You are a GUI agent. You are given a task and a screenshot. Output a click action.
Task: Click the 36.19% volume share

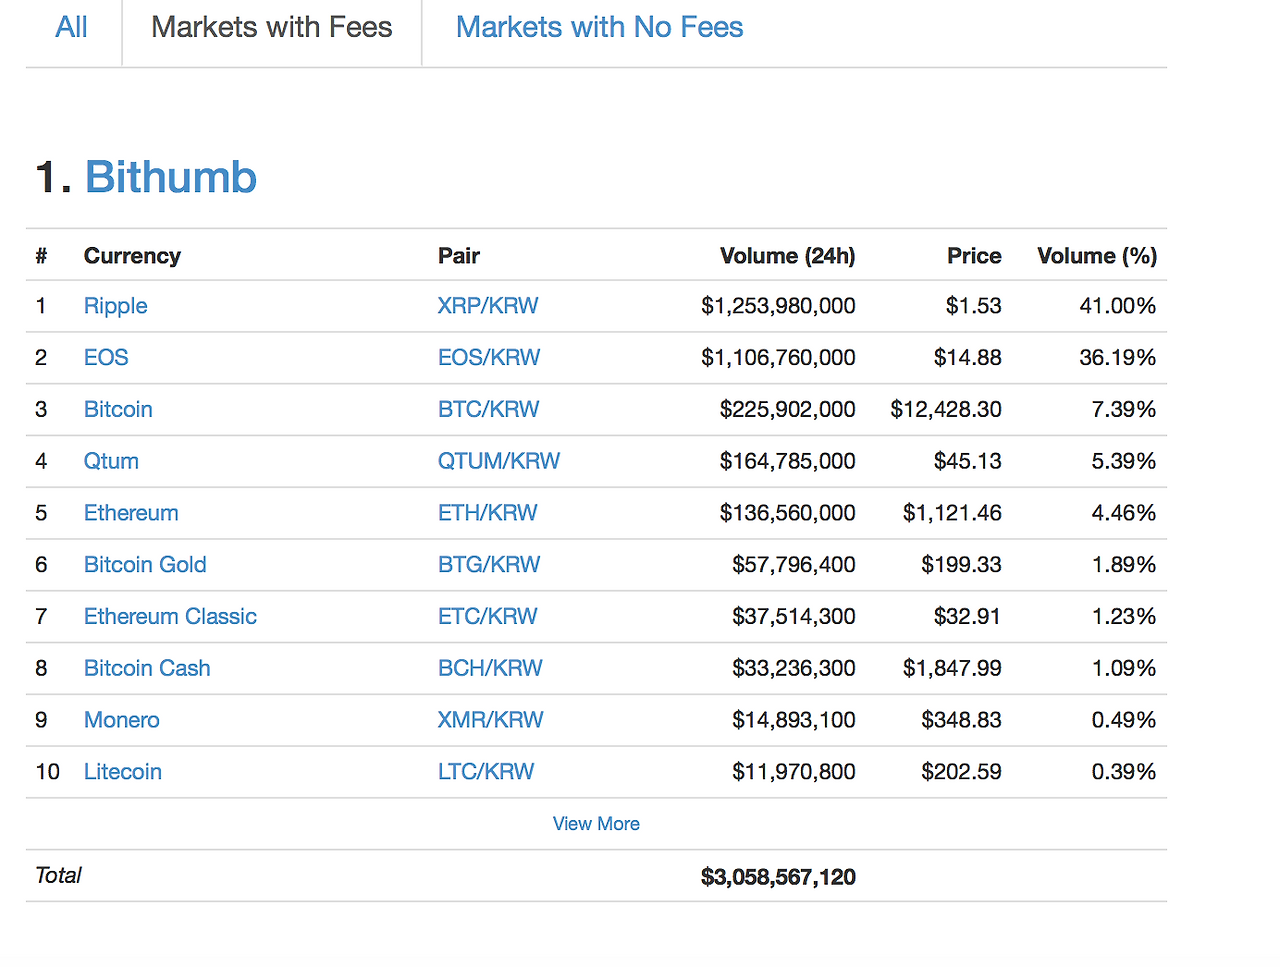pyautogui.click(x=1118, y=358)
